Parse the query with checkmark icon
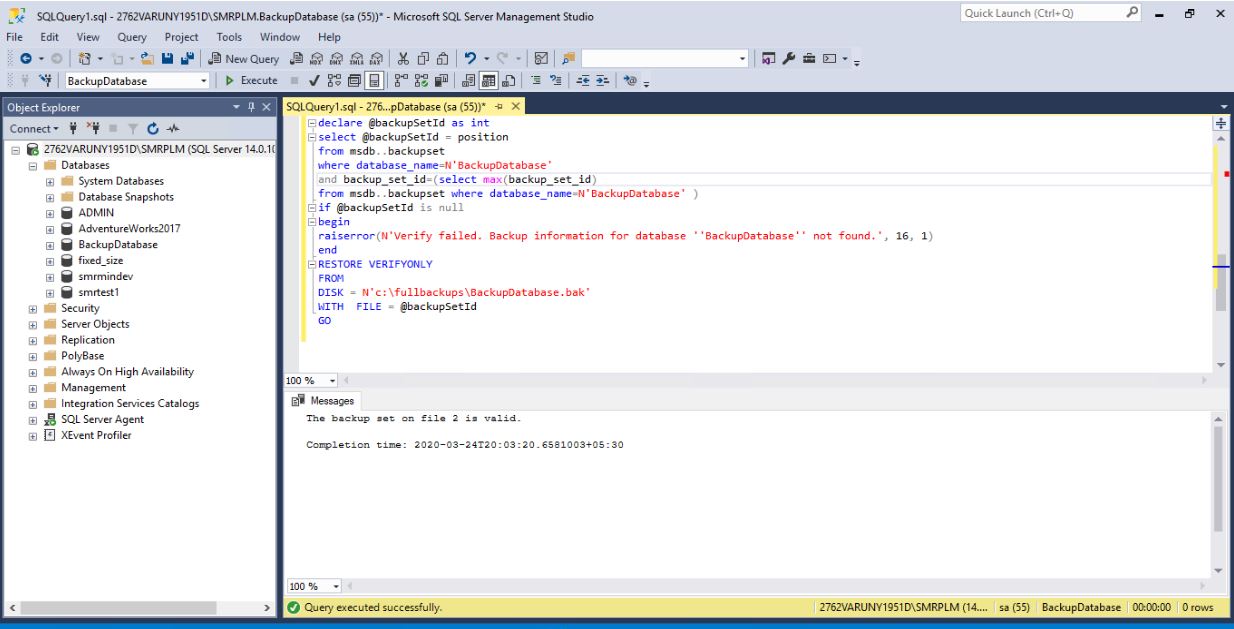Viewport: 1234px width, 629px height. 314,81
